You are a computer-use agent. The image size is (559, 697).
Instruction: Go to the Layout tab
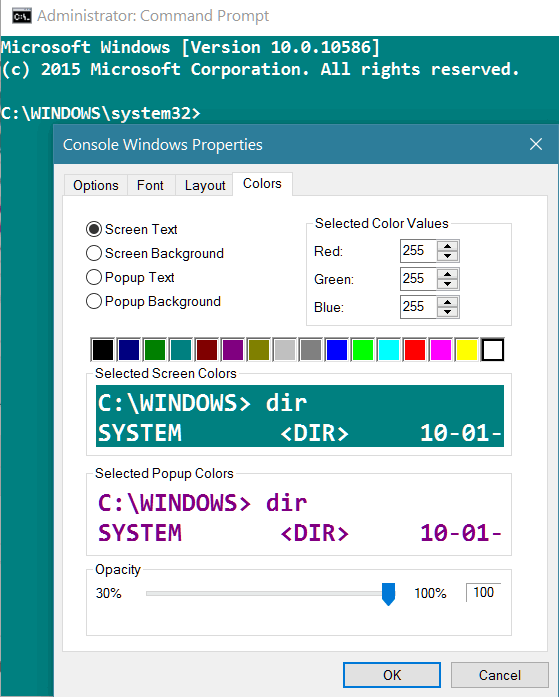click(x=205, y=185)
